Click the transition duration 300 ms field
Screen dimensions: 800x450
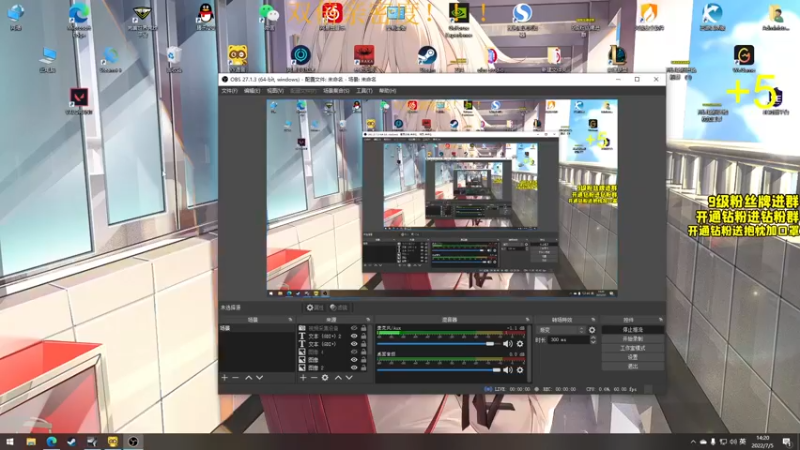click(568, 340)
